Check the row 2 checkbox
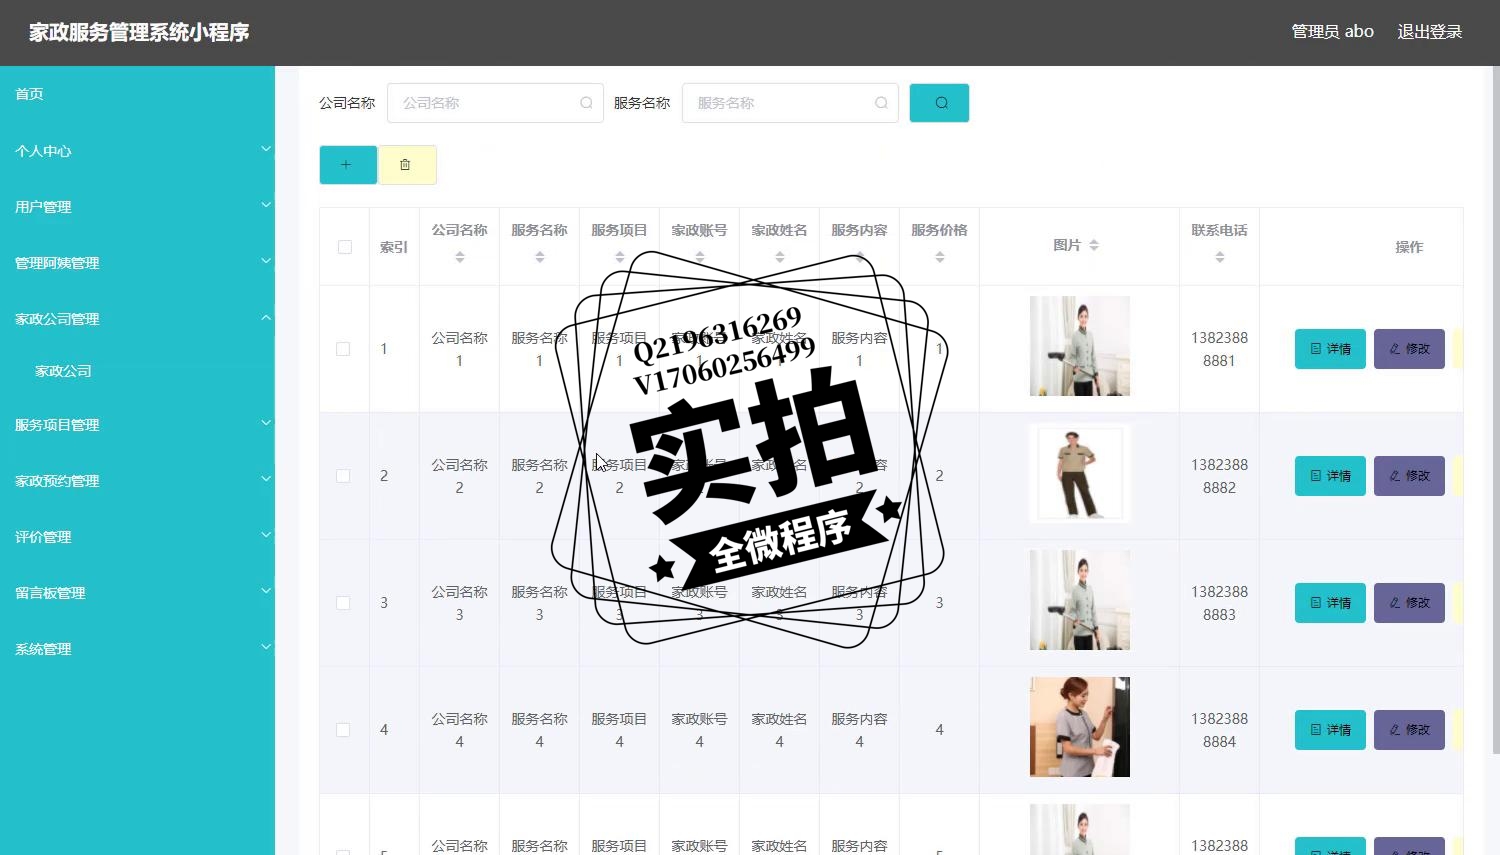The width and height of the screenshot is (1500, 855). pyautogui.click(x=343, y=476)
